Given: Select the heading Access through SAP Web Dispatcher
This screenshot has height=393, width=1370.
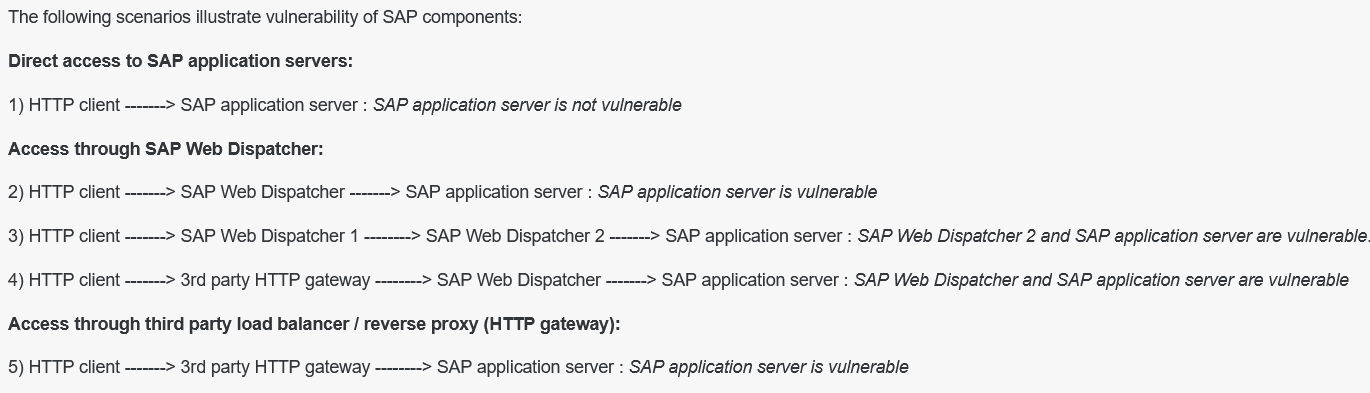Looking at the screenshot, I should (x=166, y=149).
